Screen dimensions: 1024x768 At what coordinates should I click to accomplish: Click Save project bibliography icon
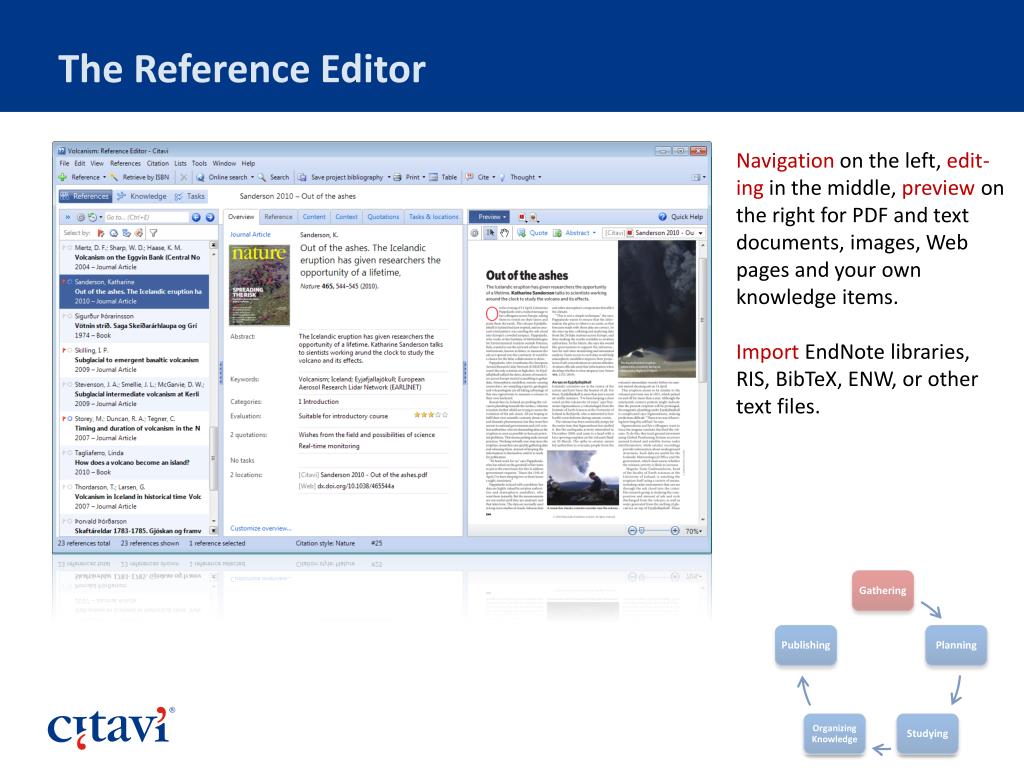coord(302,177)
